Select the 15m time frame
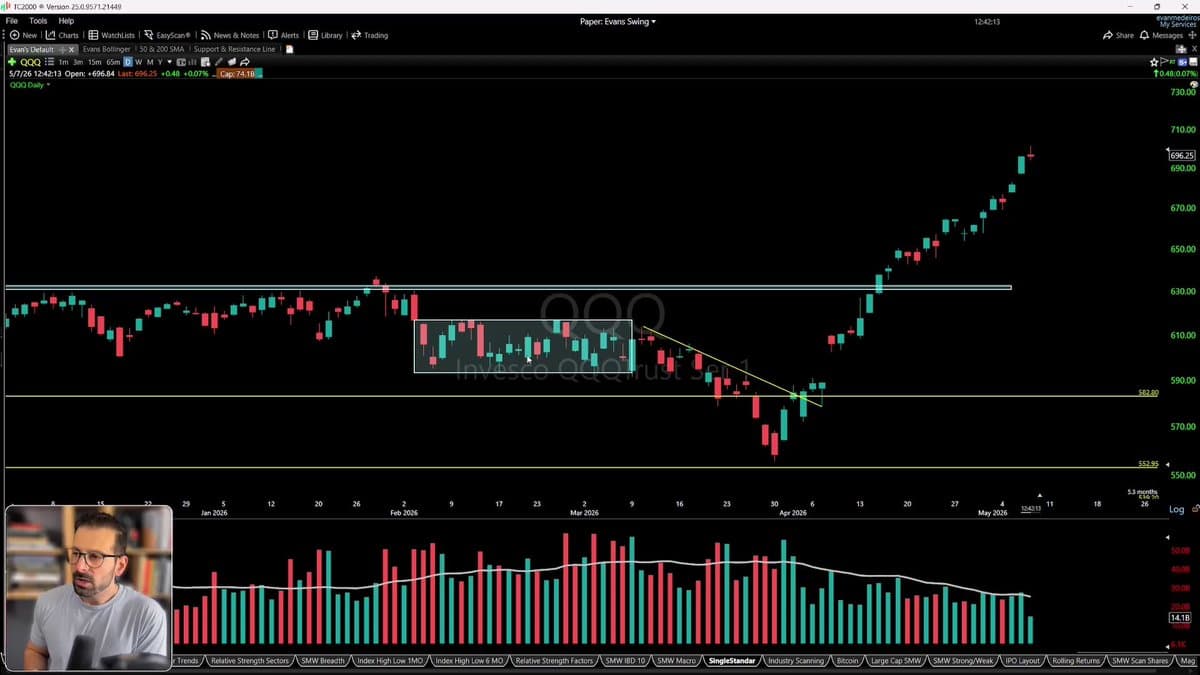 point(95,62)
